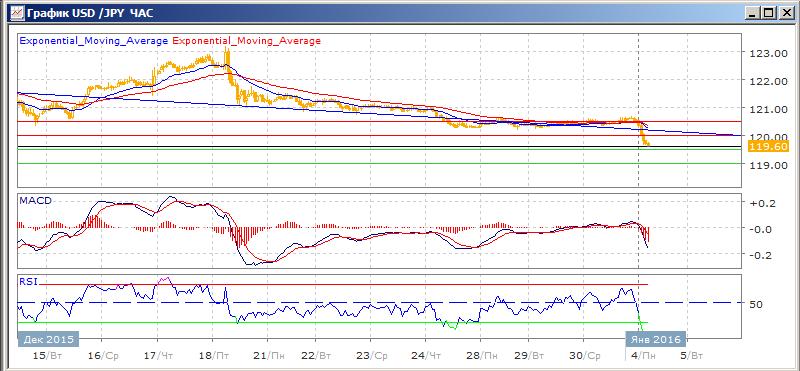
Task: Click the chart icon in the title bar
Action: pyautogui.click(x=17, y=13)
